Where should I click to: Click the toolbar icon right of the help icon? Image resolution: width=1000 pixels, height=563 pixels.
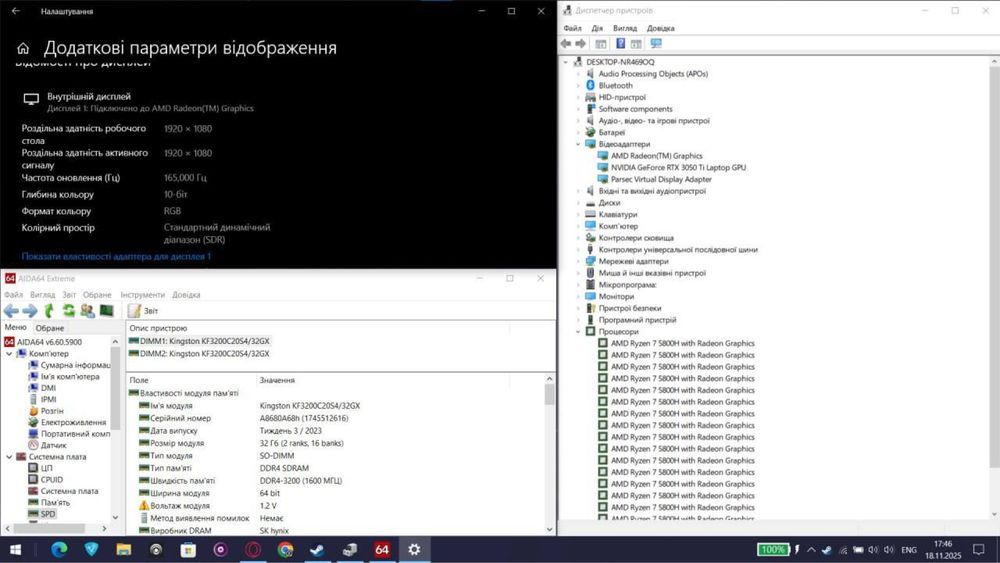[x=636, y=43]
